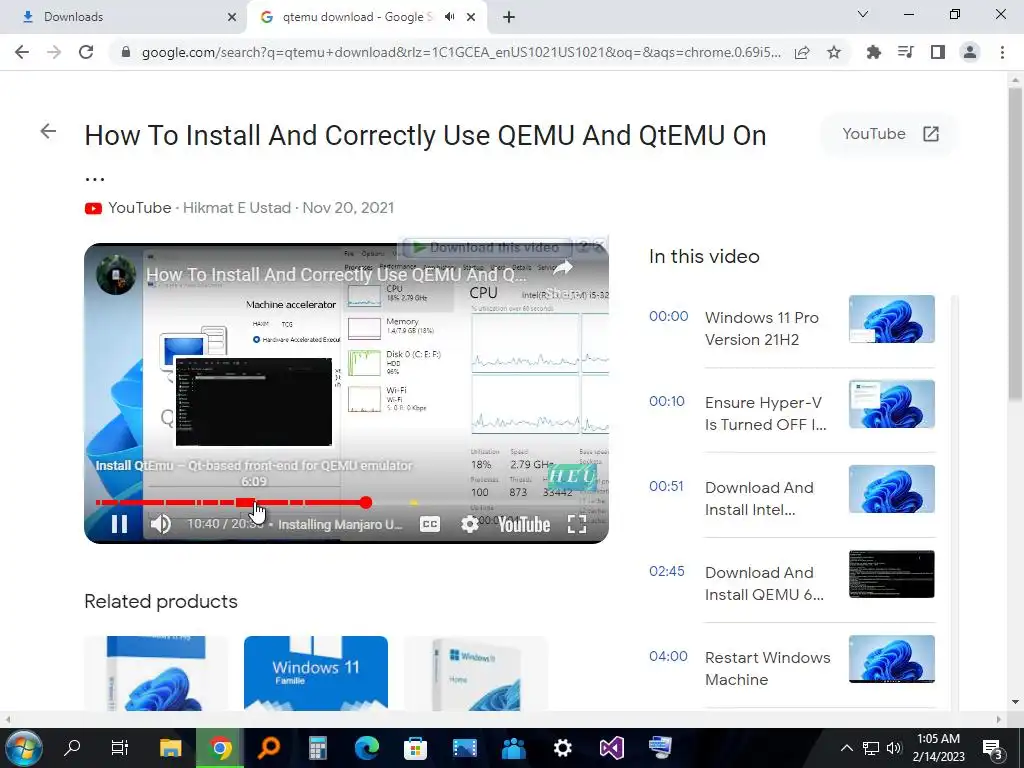Click the red video progress scrubber handle
The width and height of the screenshot is (1024, 768).
366,502
